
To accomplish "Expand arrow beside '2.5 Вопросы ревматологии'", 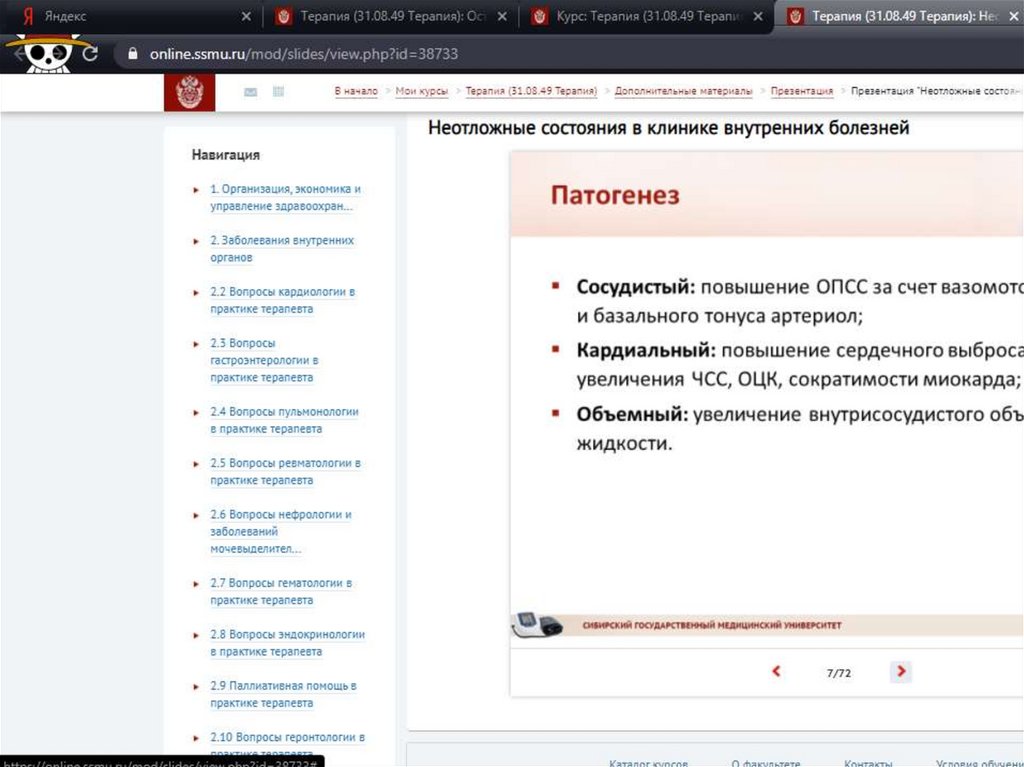I will tap(196, 464).
